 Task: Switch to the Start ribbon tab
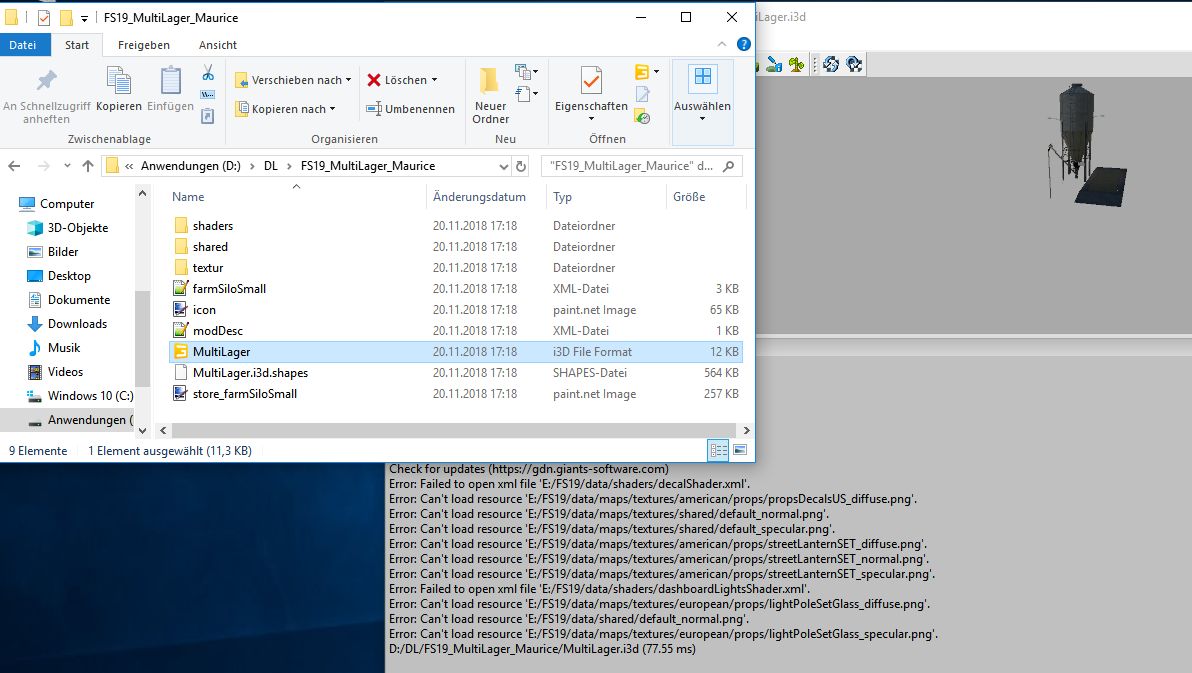[77, 45]
